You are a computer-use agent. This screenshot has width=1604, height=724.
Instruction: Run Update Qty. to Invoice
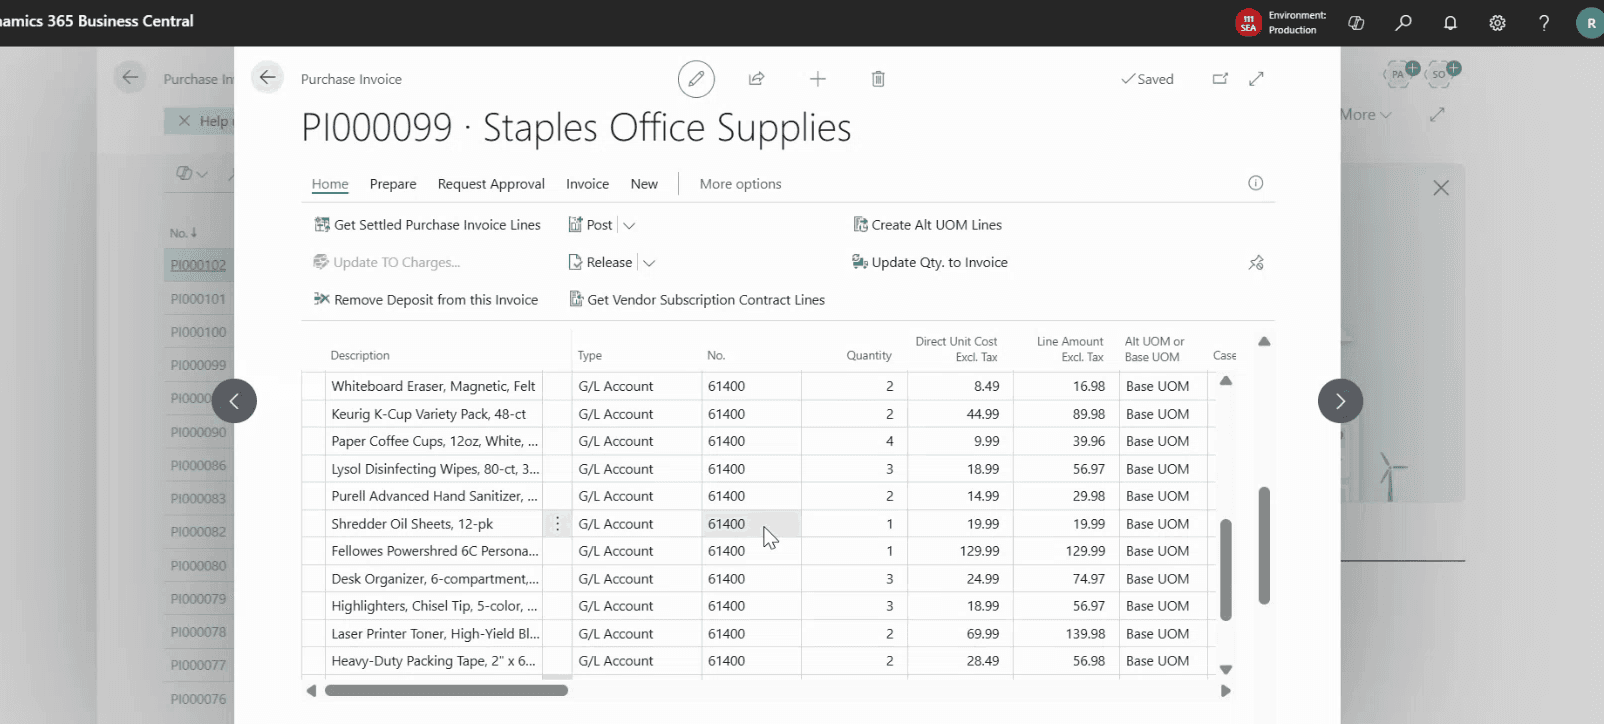tap(929, 262)
